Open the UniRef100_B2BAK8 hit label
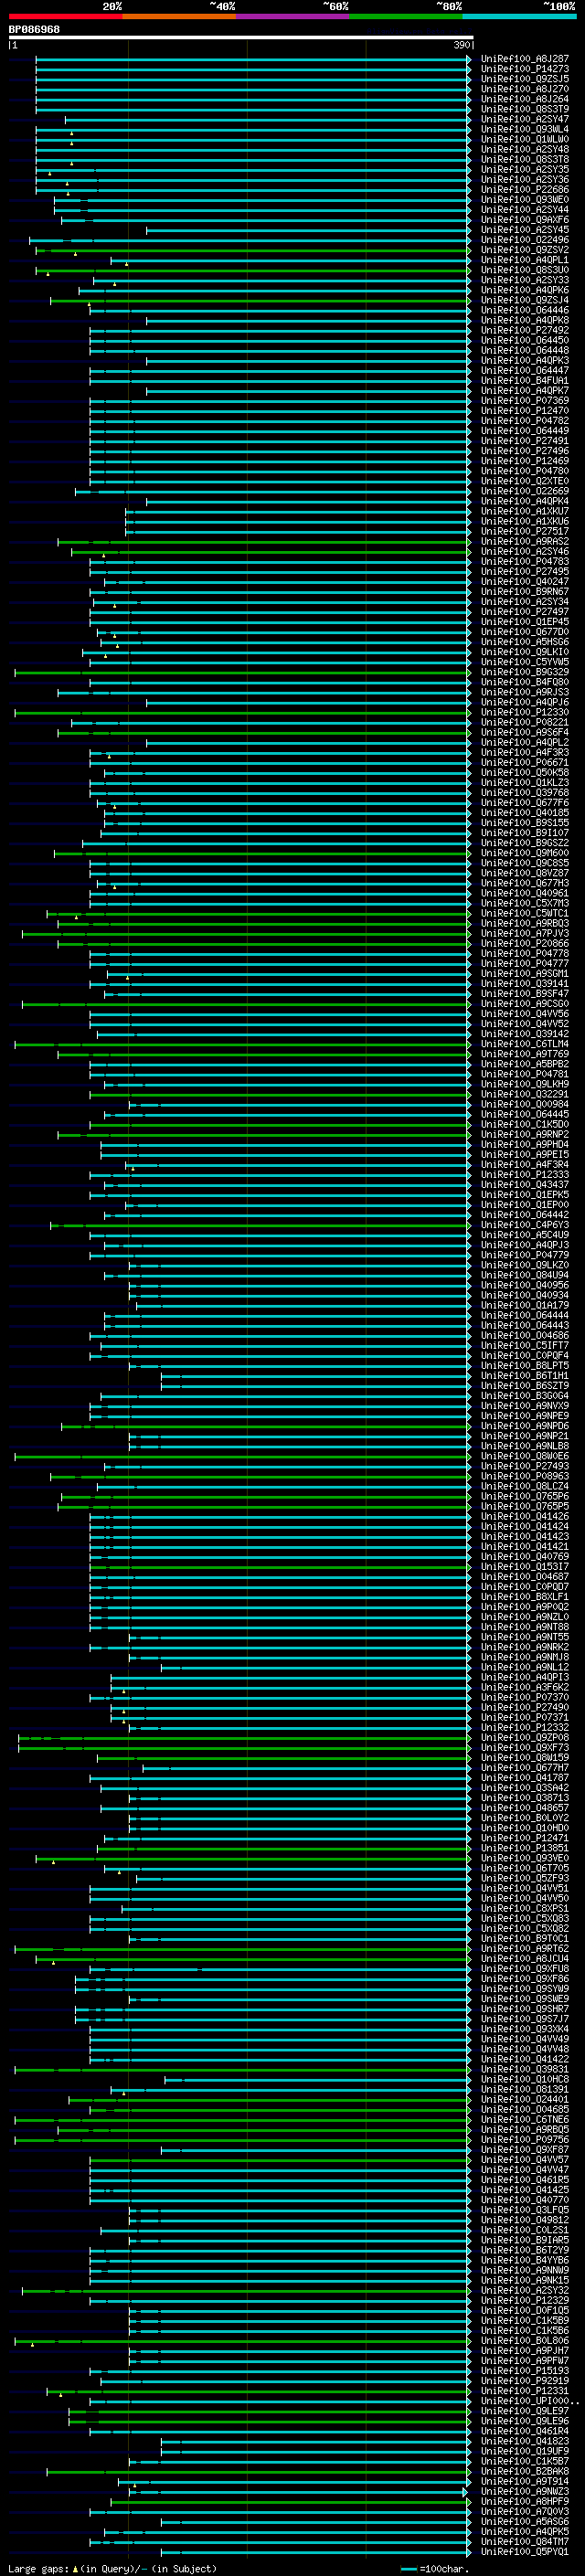 [x=524, y=2471]
